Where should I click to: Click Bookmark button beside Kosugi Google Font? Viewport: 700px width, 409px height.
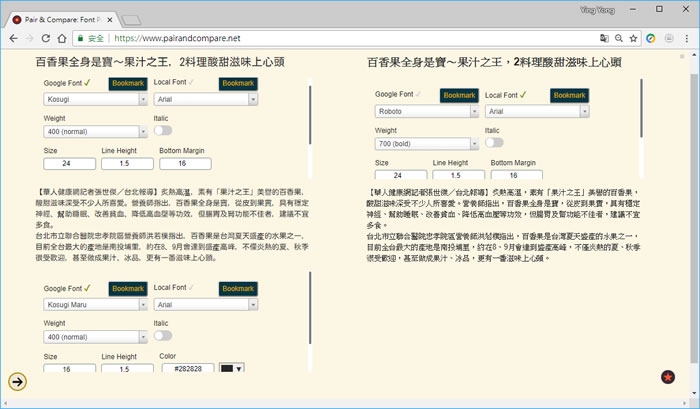coord(127,83)
